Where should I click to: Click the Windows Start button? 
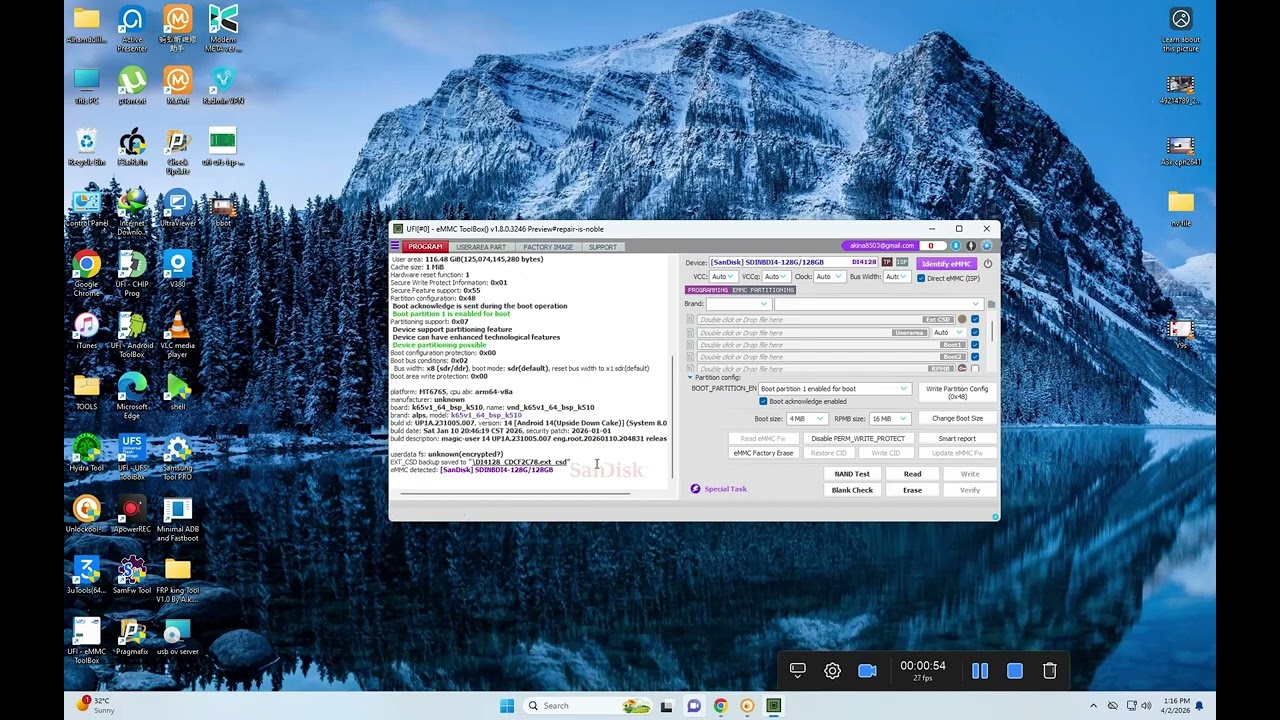tap(507, 706)
